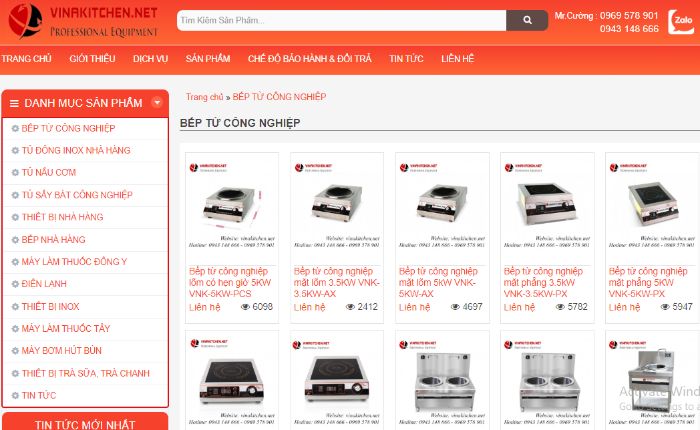This screenshot has height=430, width=700.
Task: Click gear icon beside Tủ nấu cơm
Action: tap(15, 172)
